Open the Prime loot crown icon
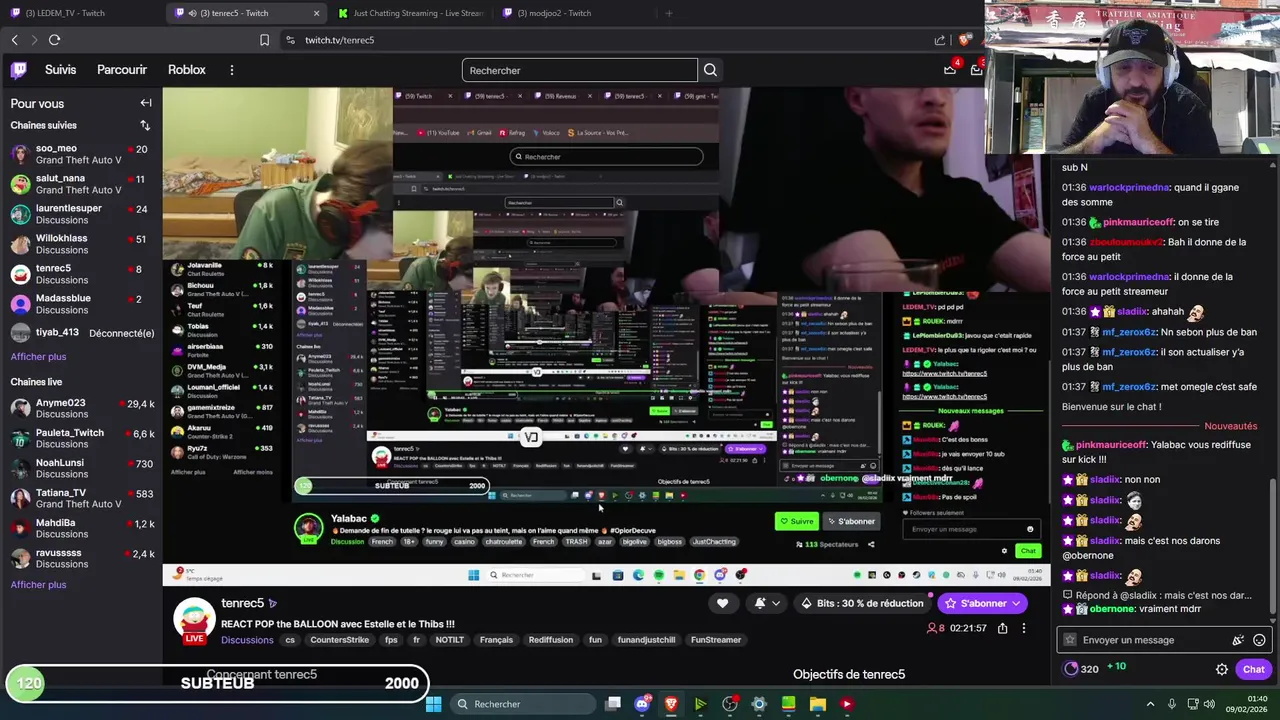Screen dimensions: 1280x720 point(950,70)
